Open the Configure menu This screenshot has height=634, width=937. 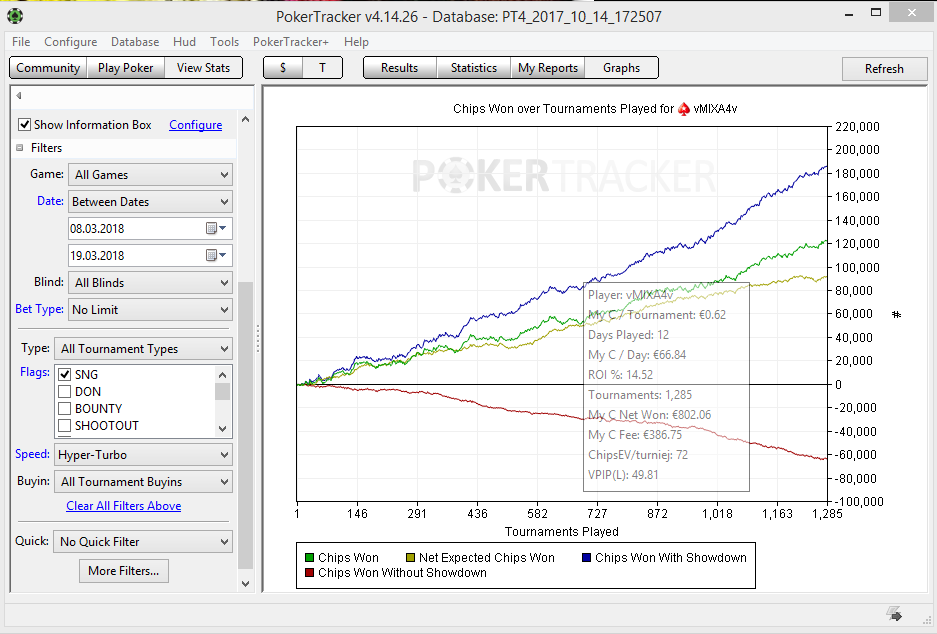pos(71,42)
